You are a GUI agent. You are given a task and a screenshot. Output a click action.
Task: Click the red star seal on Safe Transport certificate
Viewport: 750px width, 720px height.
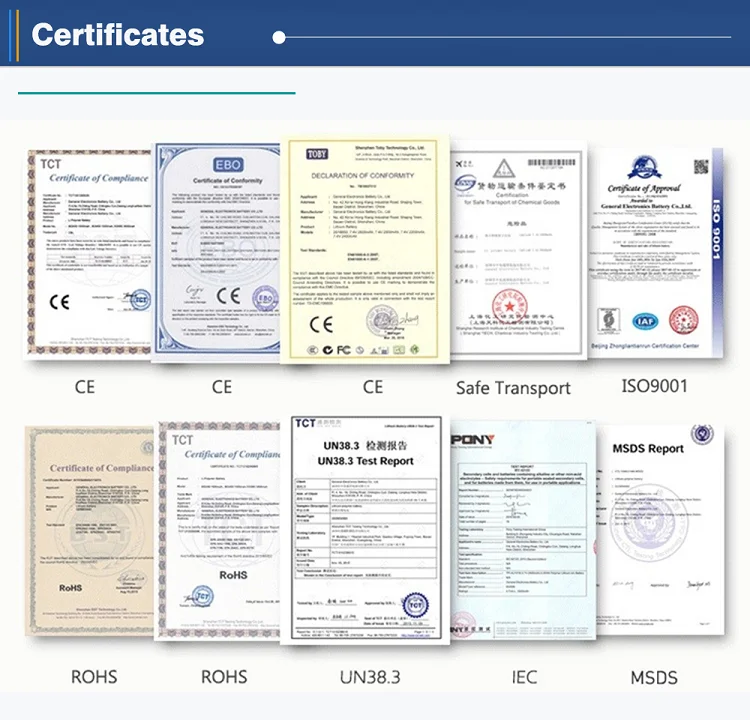click(x=509, y=307)
